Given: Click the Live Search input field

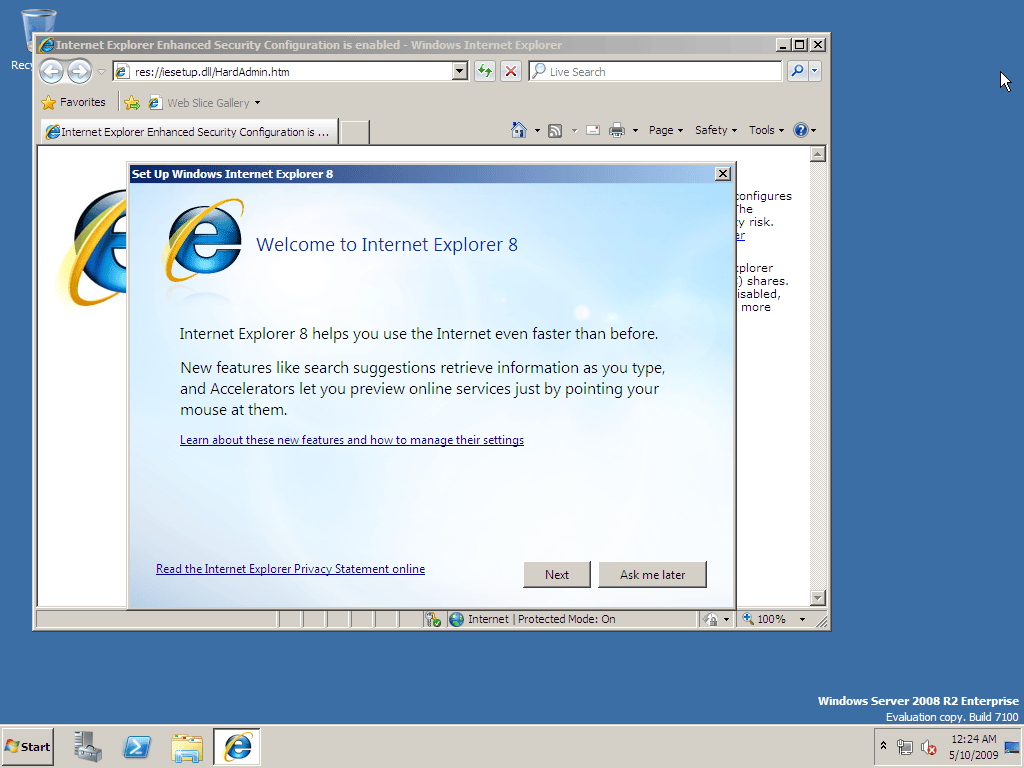Looking at the screenshot, I should [655, 71].
